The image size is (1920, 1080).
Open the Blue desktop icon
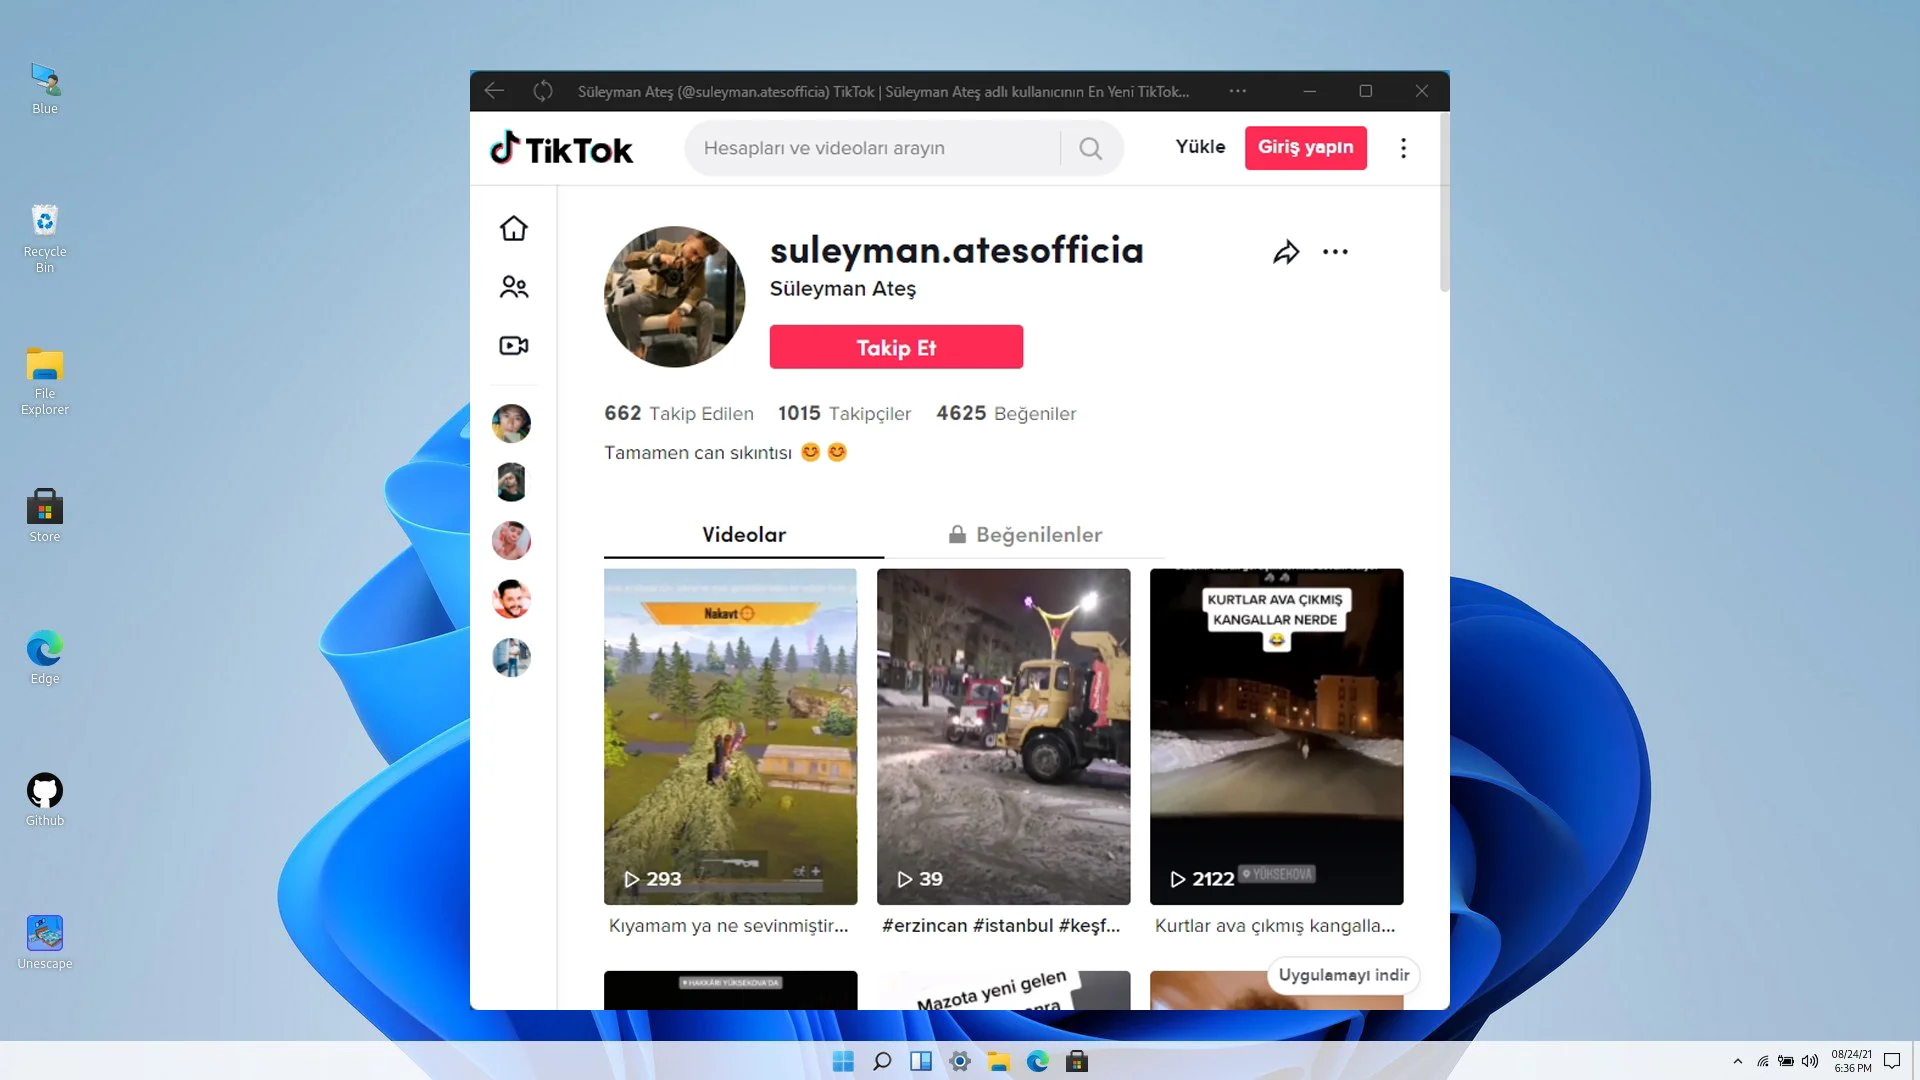tap(44, 88)
